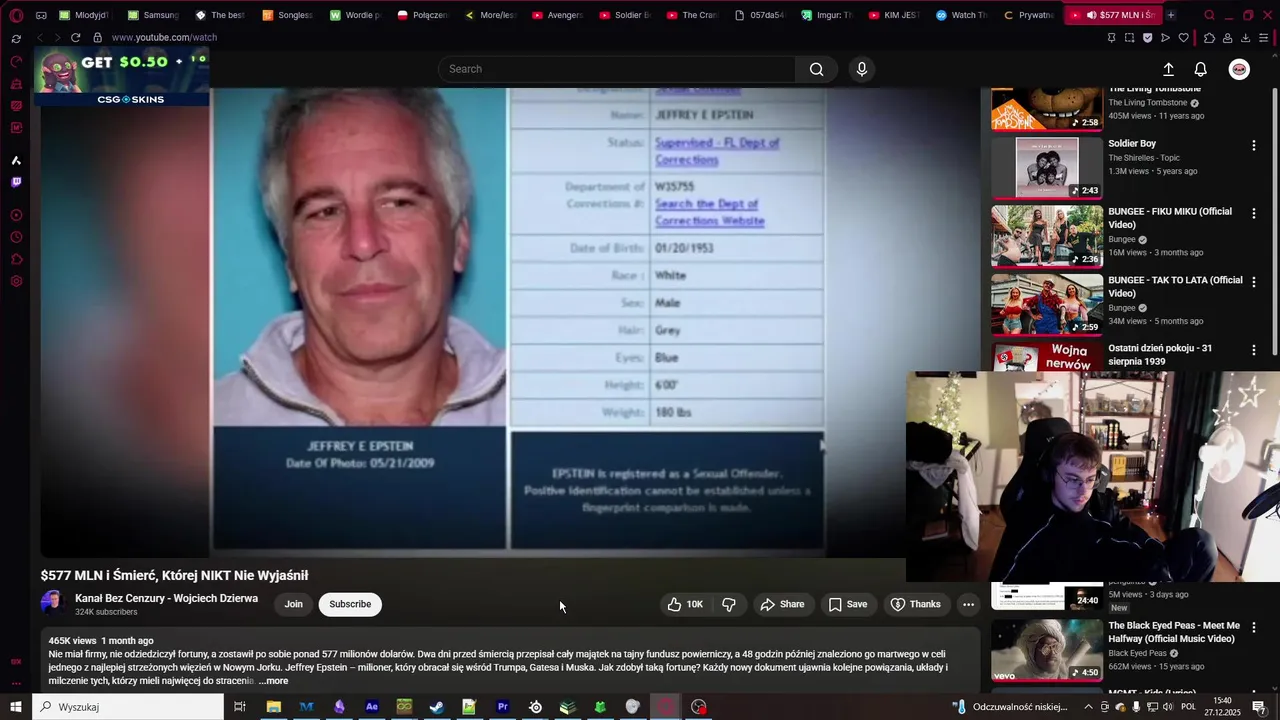Open the Windows notification center icon
This screenshot has width=1280, height=720.
[x=1259, y=707]
